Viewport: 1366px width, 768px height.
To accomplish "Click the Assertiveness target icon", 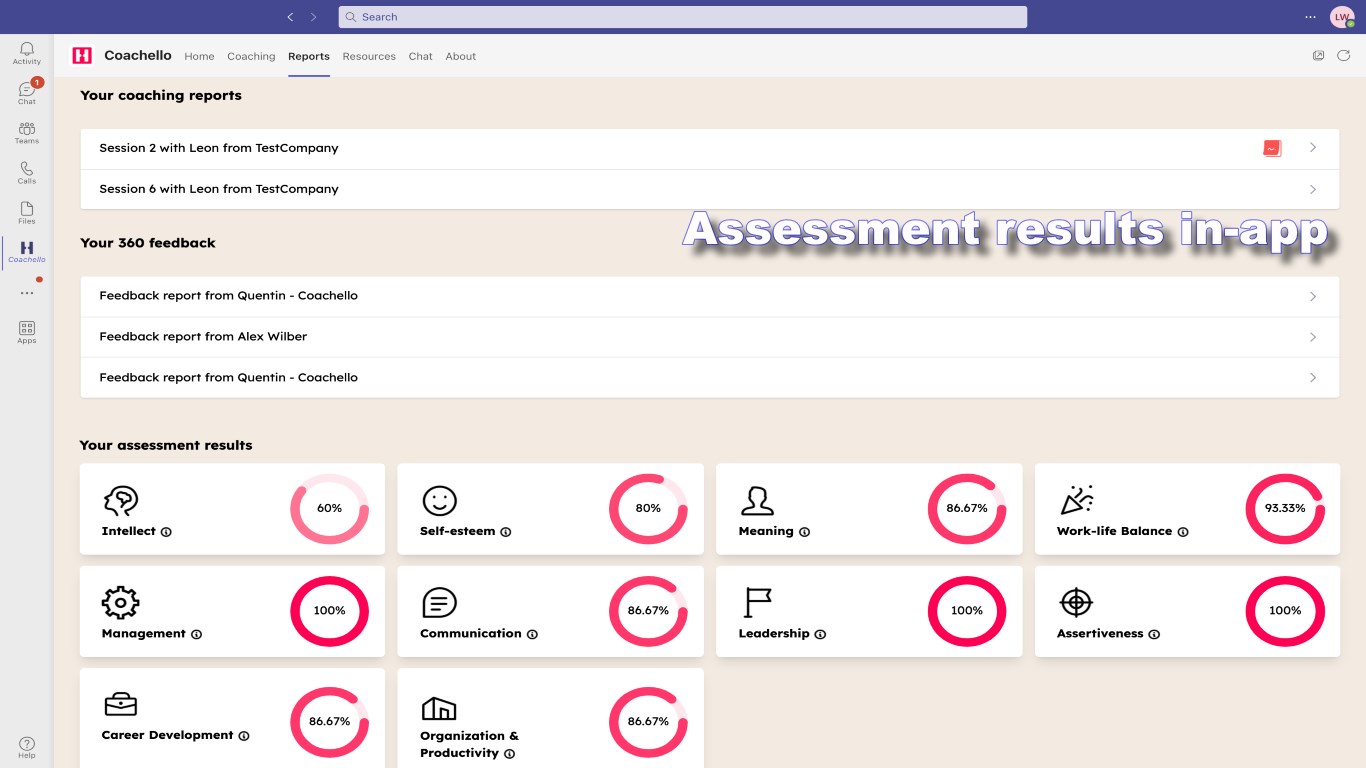I will (x=1076, y=602).
